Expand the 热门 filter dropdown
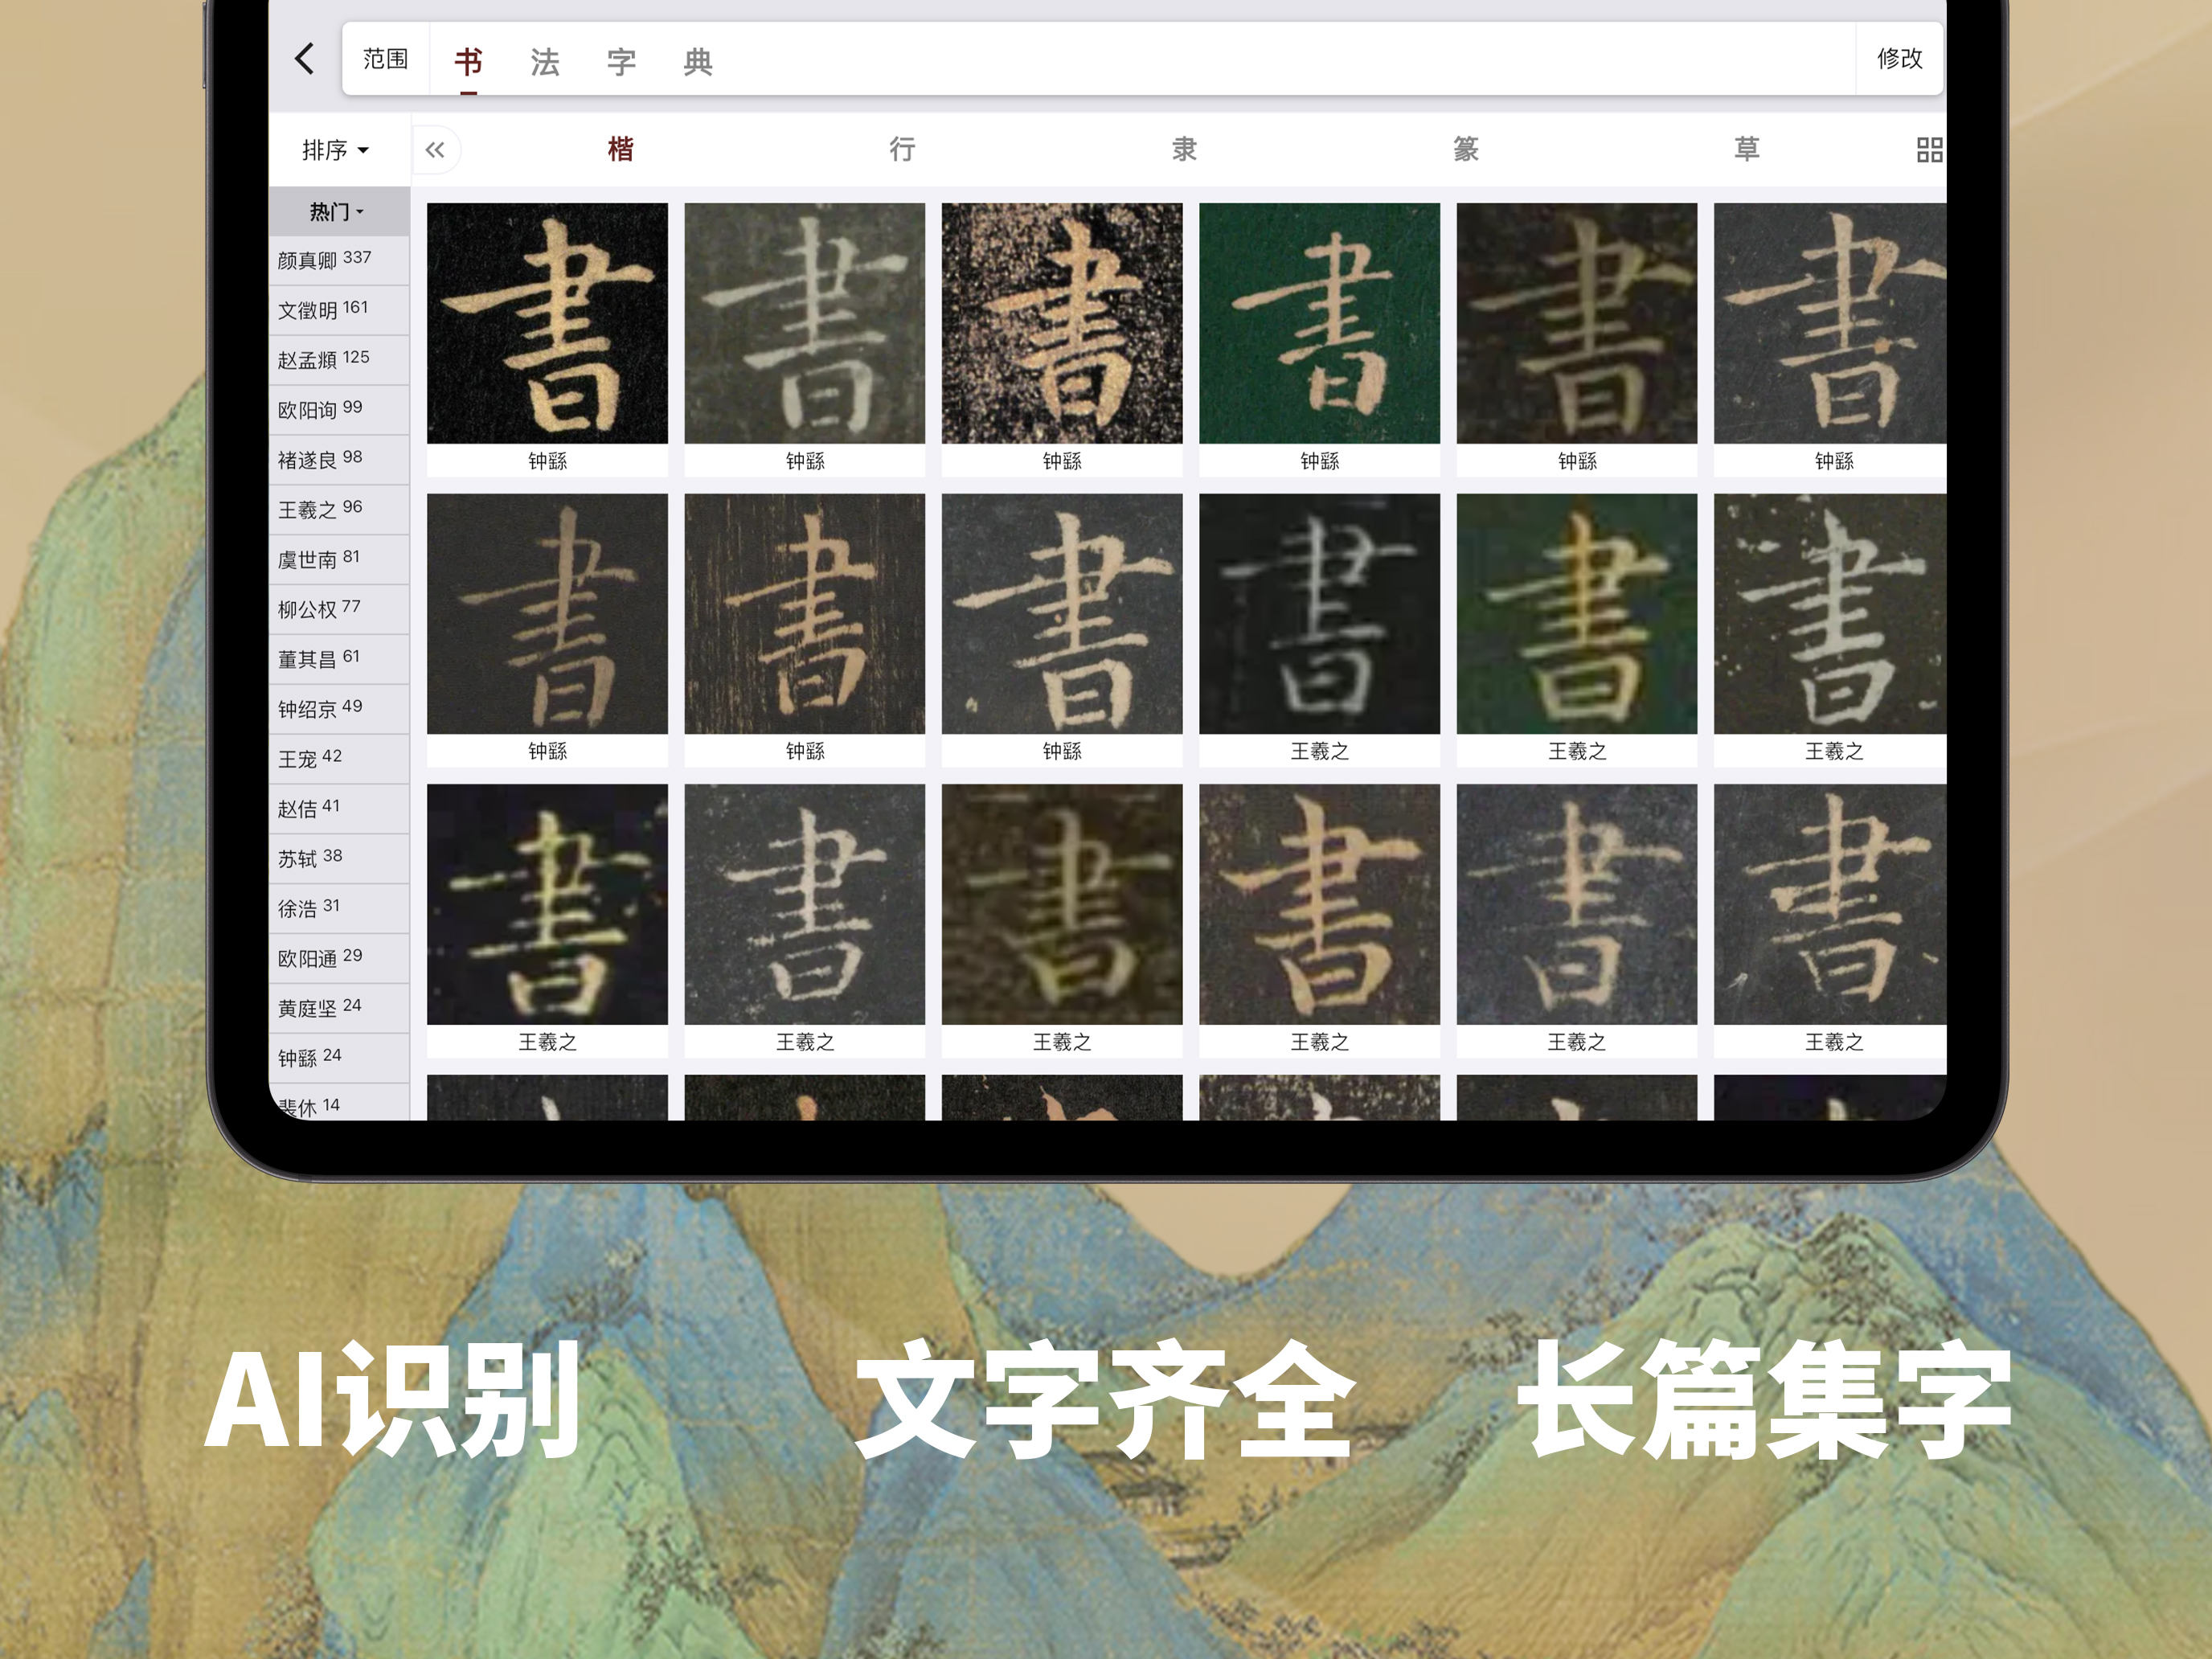Image resolution: width=2212 pixels, height=1659 pixels. pos(338,211)
